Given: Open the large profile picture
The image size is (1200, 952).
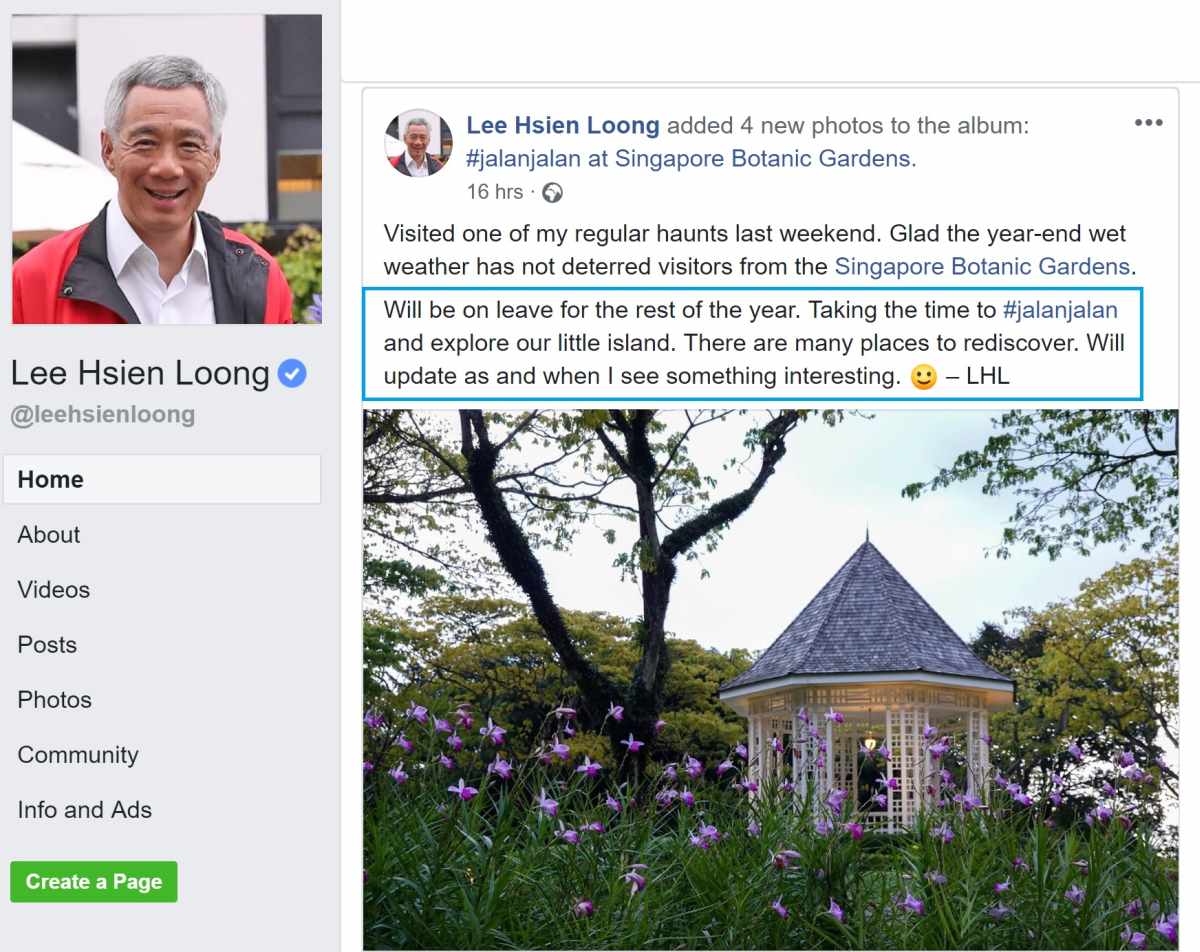Looking at the screenshot, I should click(167, 169).
